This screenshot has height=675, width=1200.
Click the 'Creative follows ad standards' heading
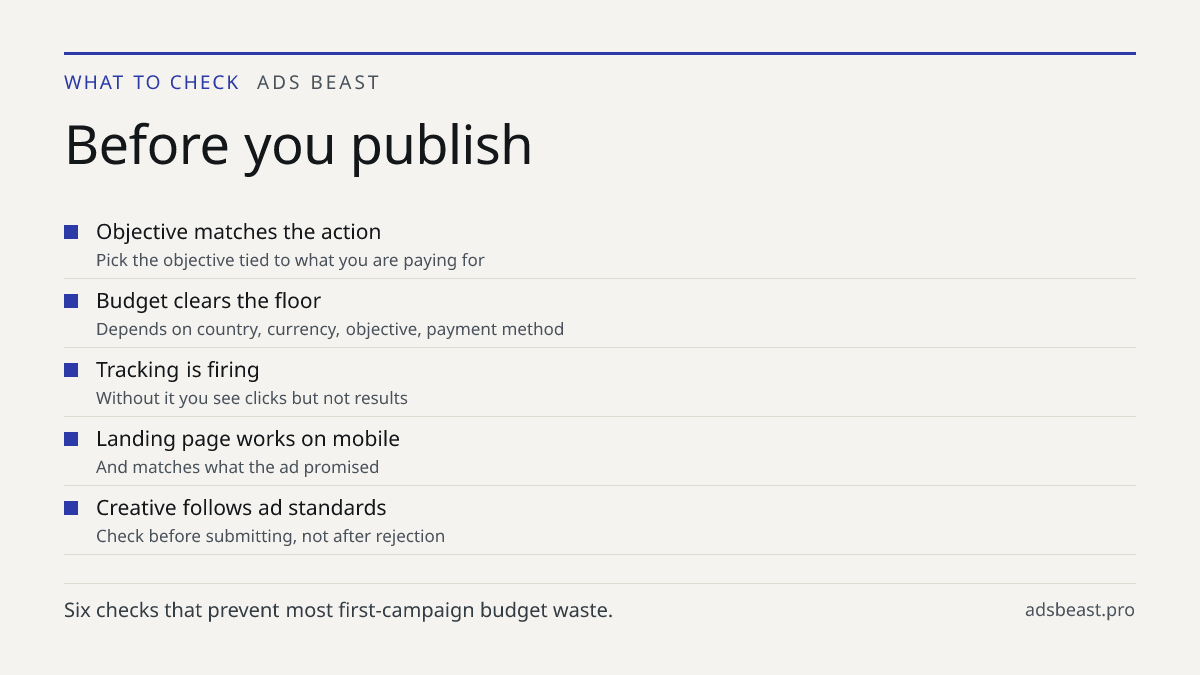coord(241,508)
